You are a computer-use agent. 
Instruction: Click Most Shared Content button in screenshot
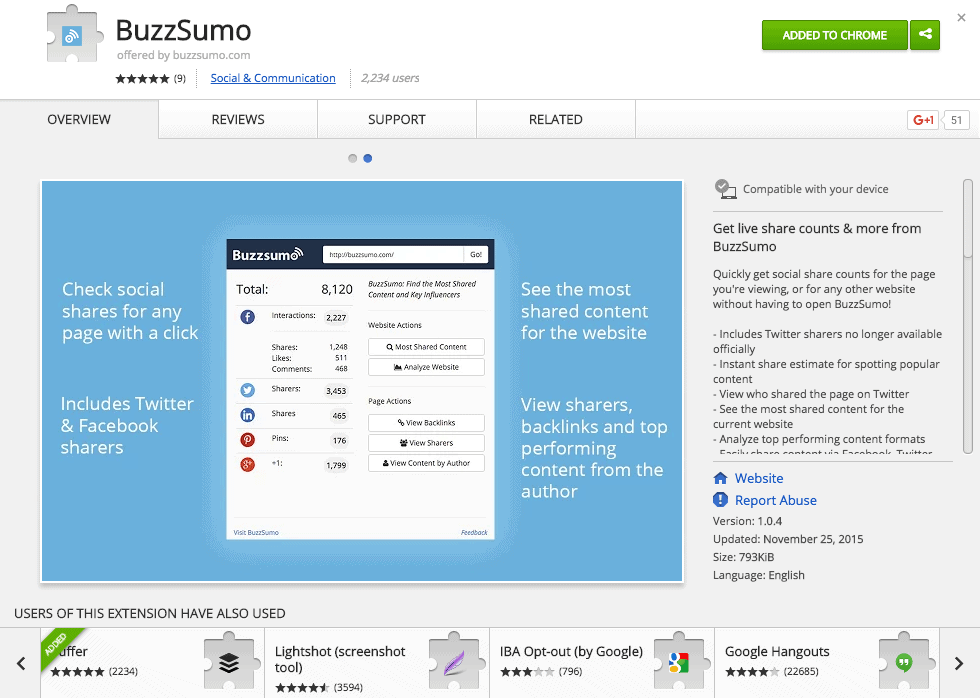click(426, 347)
